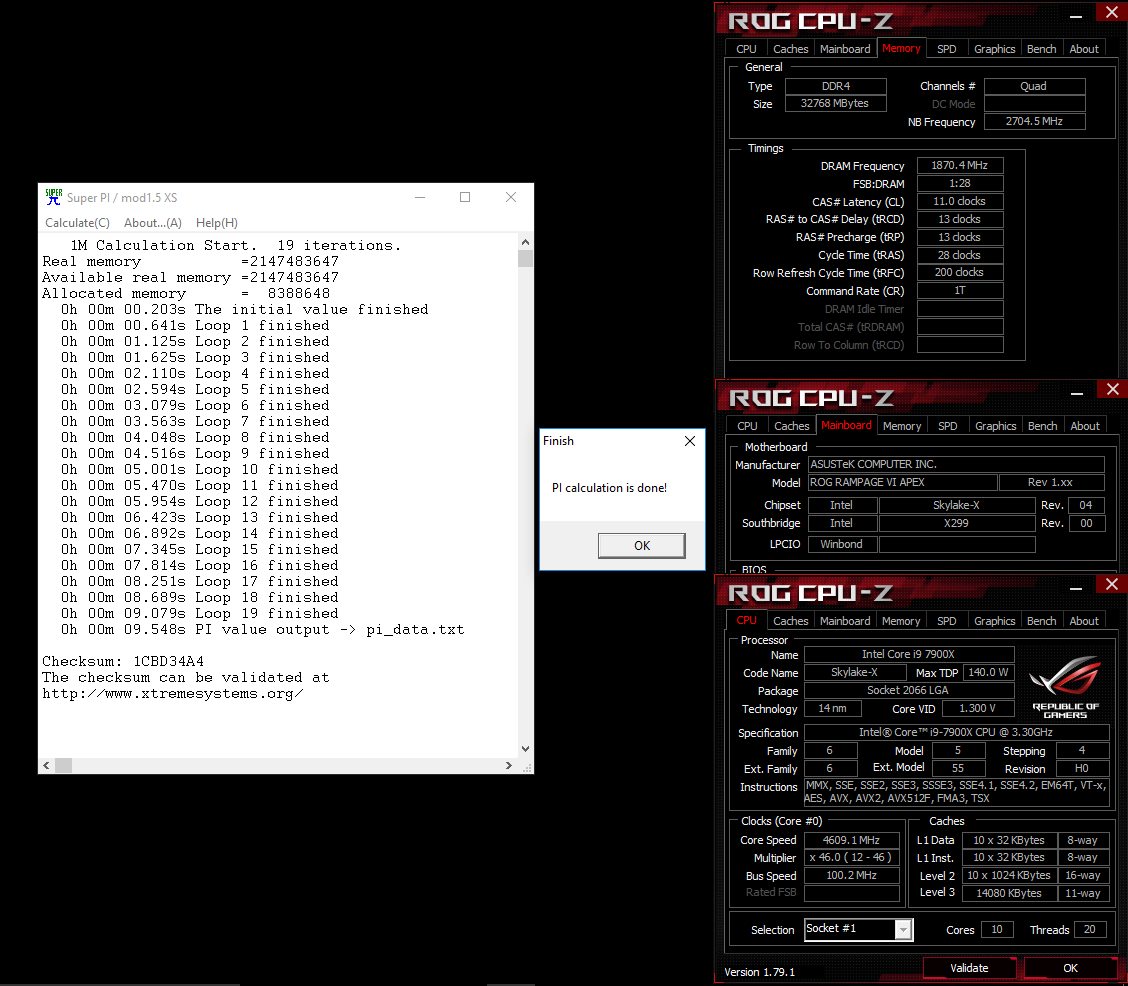Close the Super PI window

pyautogui.click(x=511, y=197)
